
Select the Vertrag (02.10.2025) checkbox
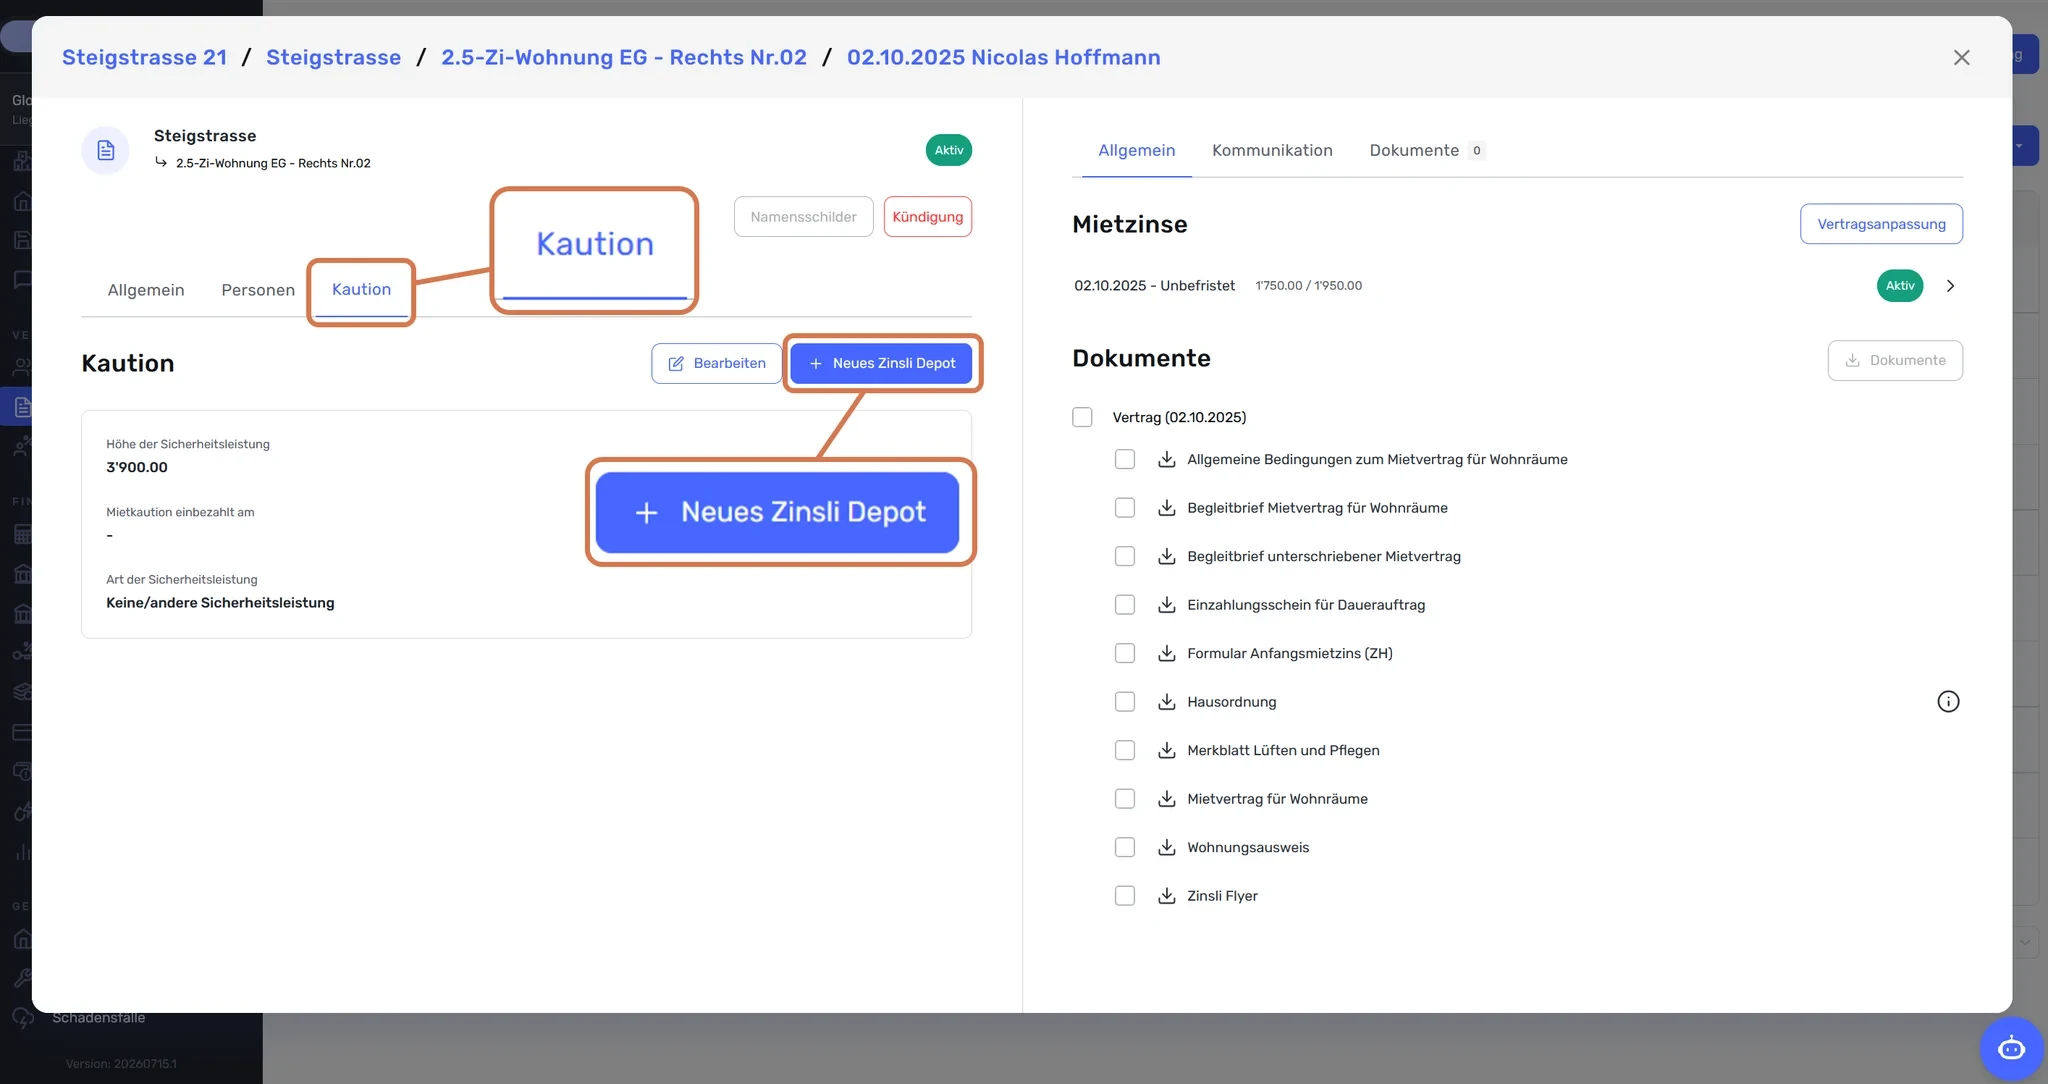1082,417
